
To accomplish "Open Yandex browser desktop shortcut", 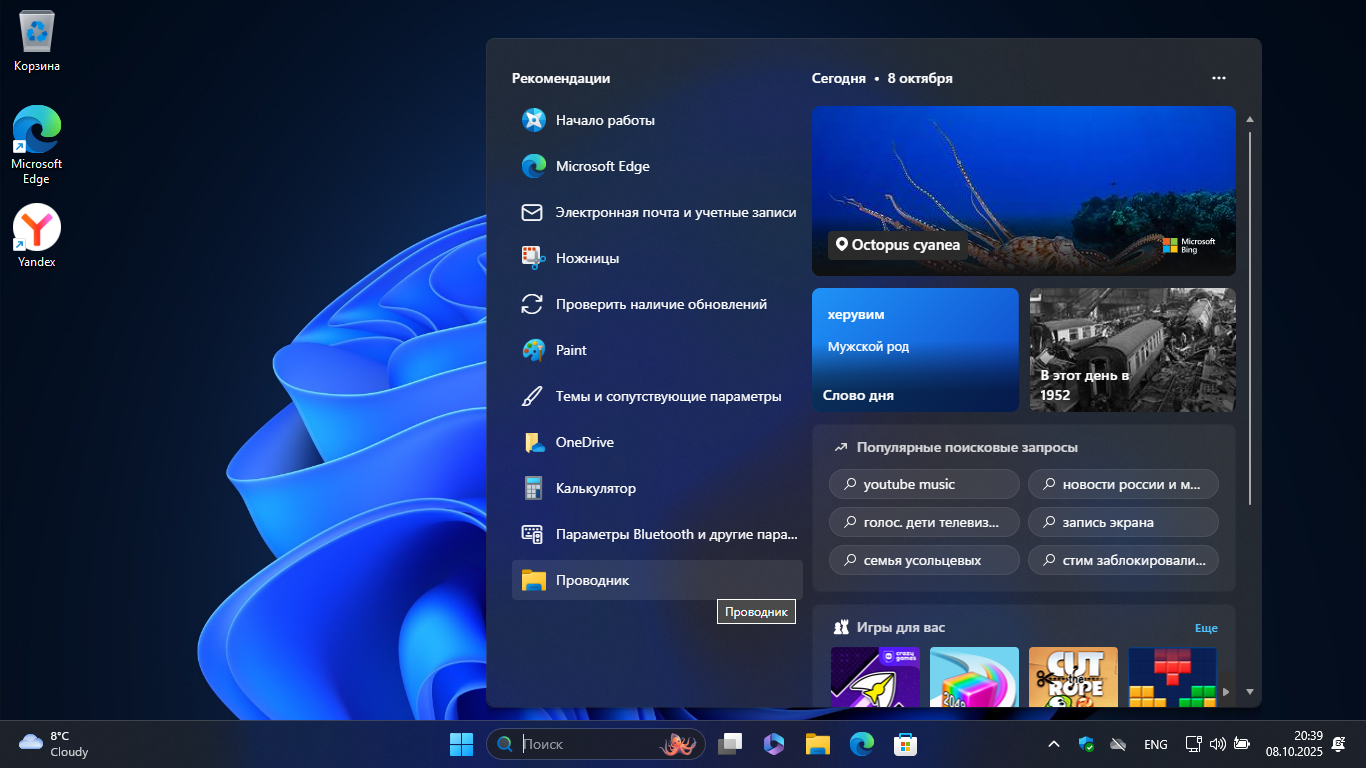I will point(37,229).
